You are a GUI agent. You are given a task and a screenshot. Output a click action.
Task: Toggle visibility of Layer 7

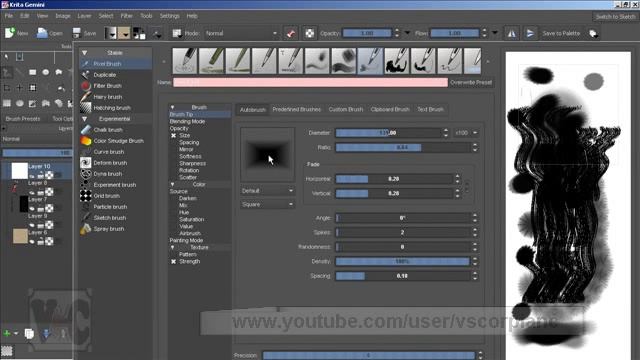[32, 209]
